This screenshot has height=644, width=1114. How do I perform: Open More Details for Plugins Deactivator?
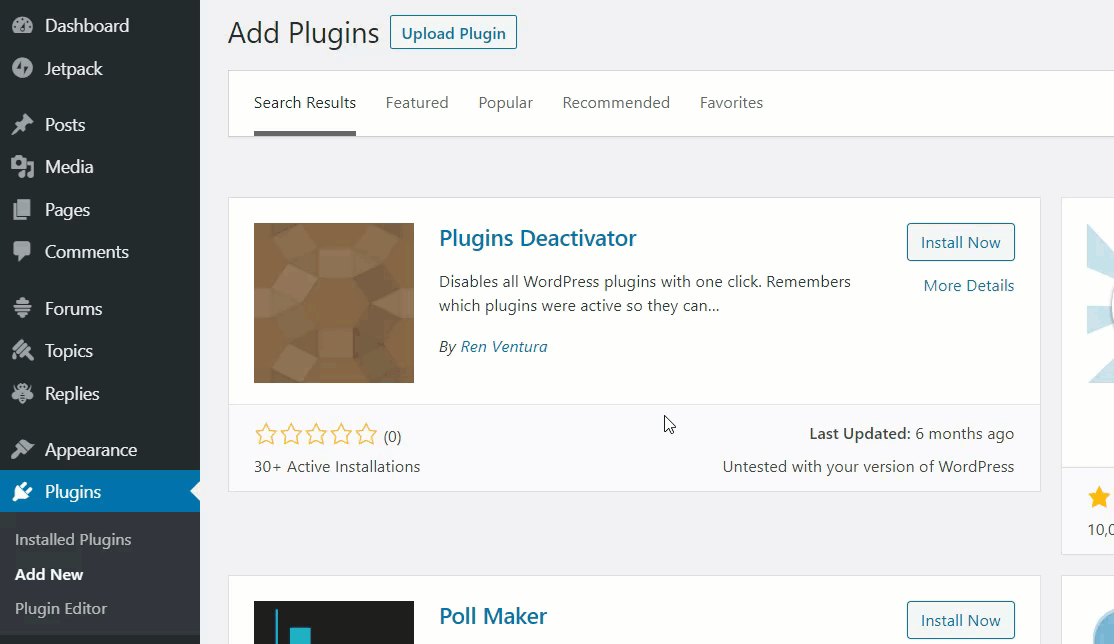968,286
